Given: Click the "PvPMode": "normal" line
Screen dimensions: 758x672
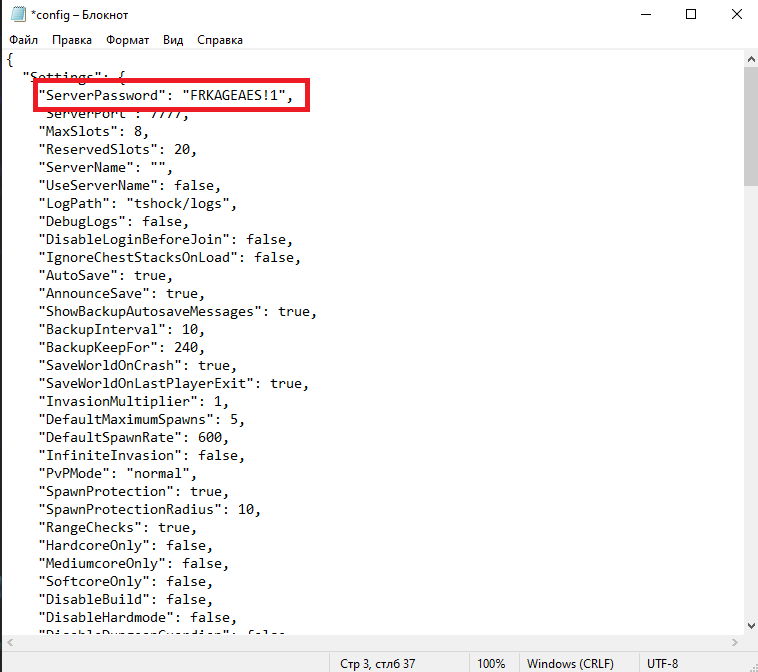Looking at the screenshot, I should tap(118, 474).
